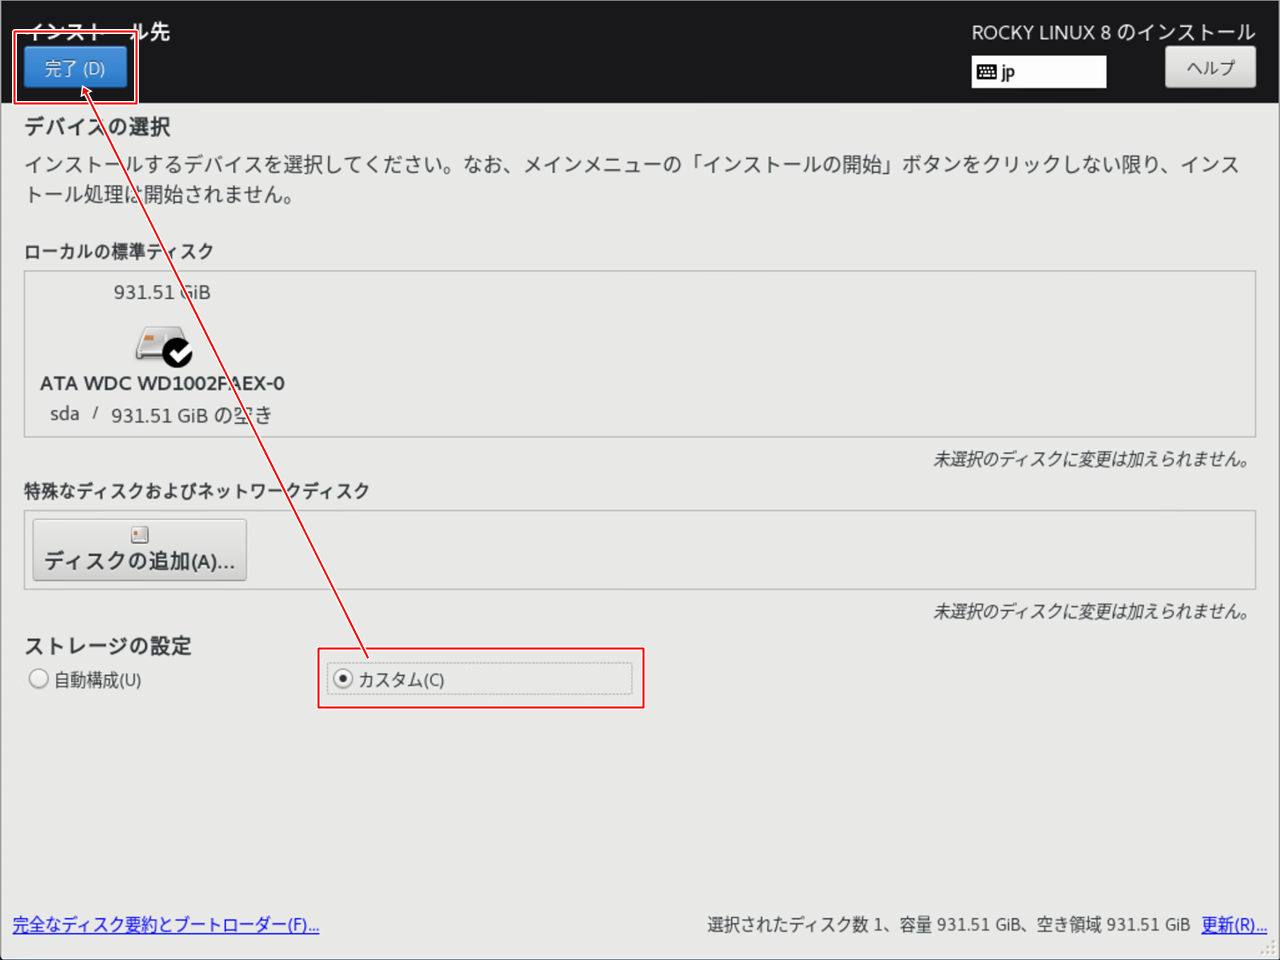This screenshot has height=960, width=1280.
Task: Click the ストレージの設定 section heading
Action: click(108, 646)
